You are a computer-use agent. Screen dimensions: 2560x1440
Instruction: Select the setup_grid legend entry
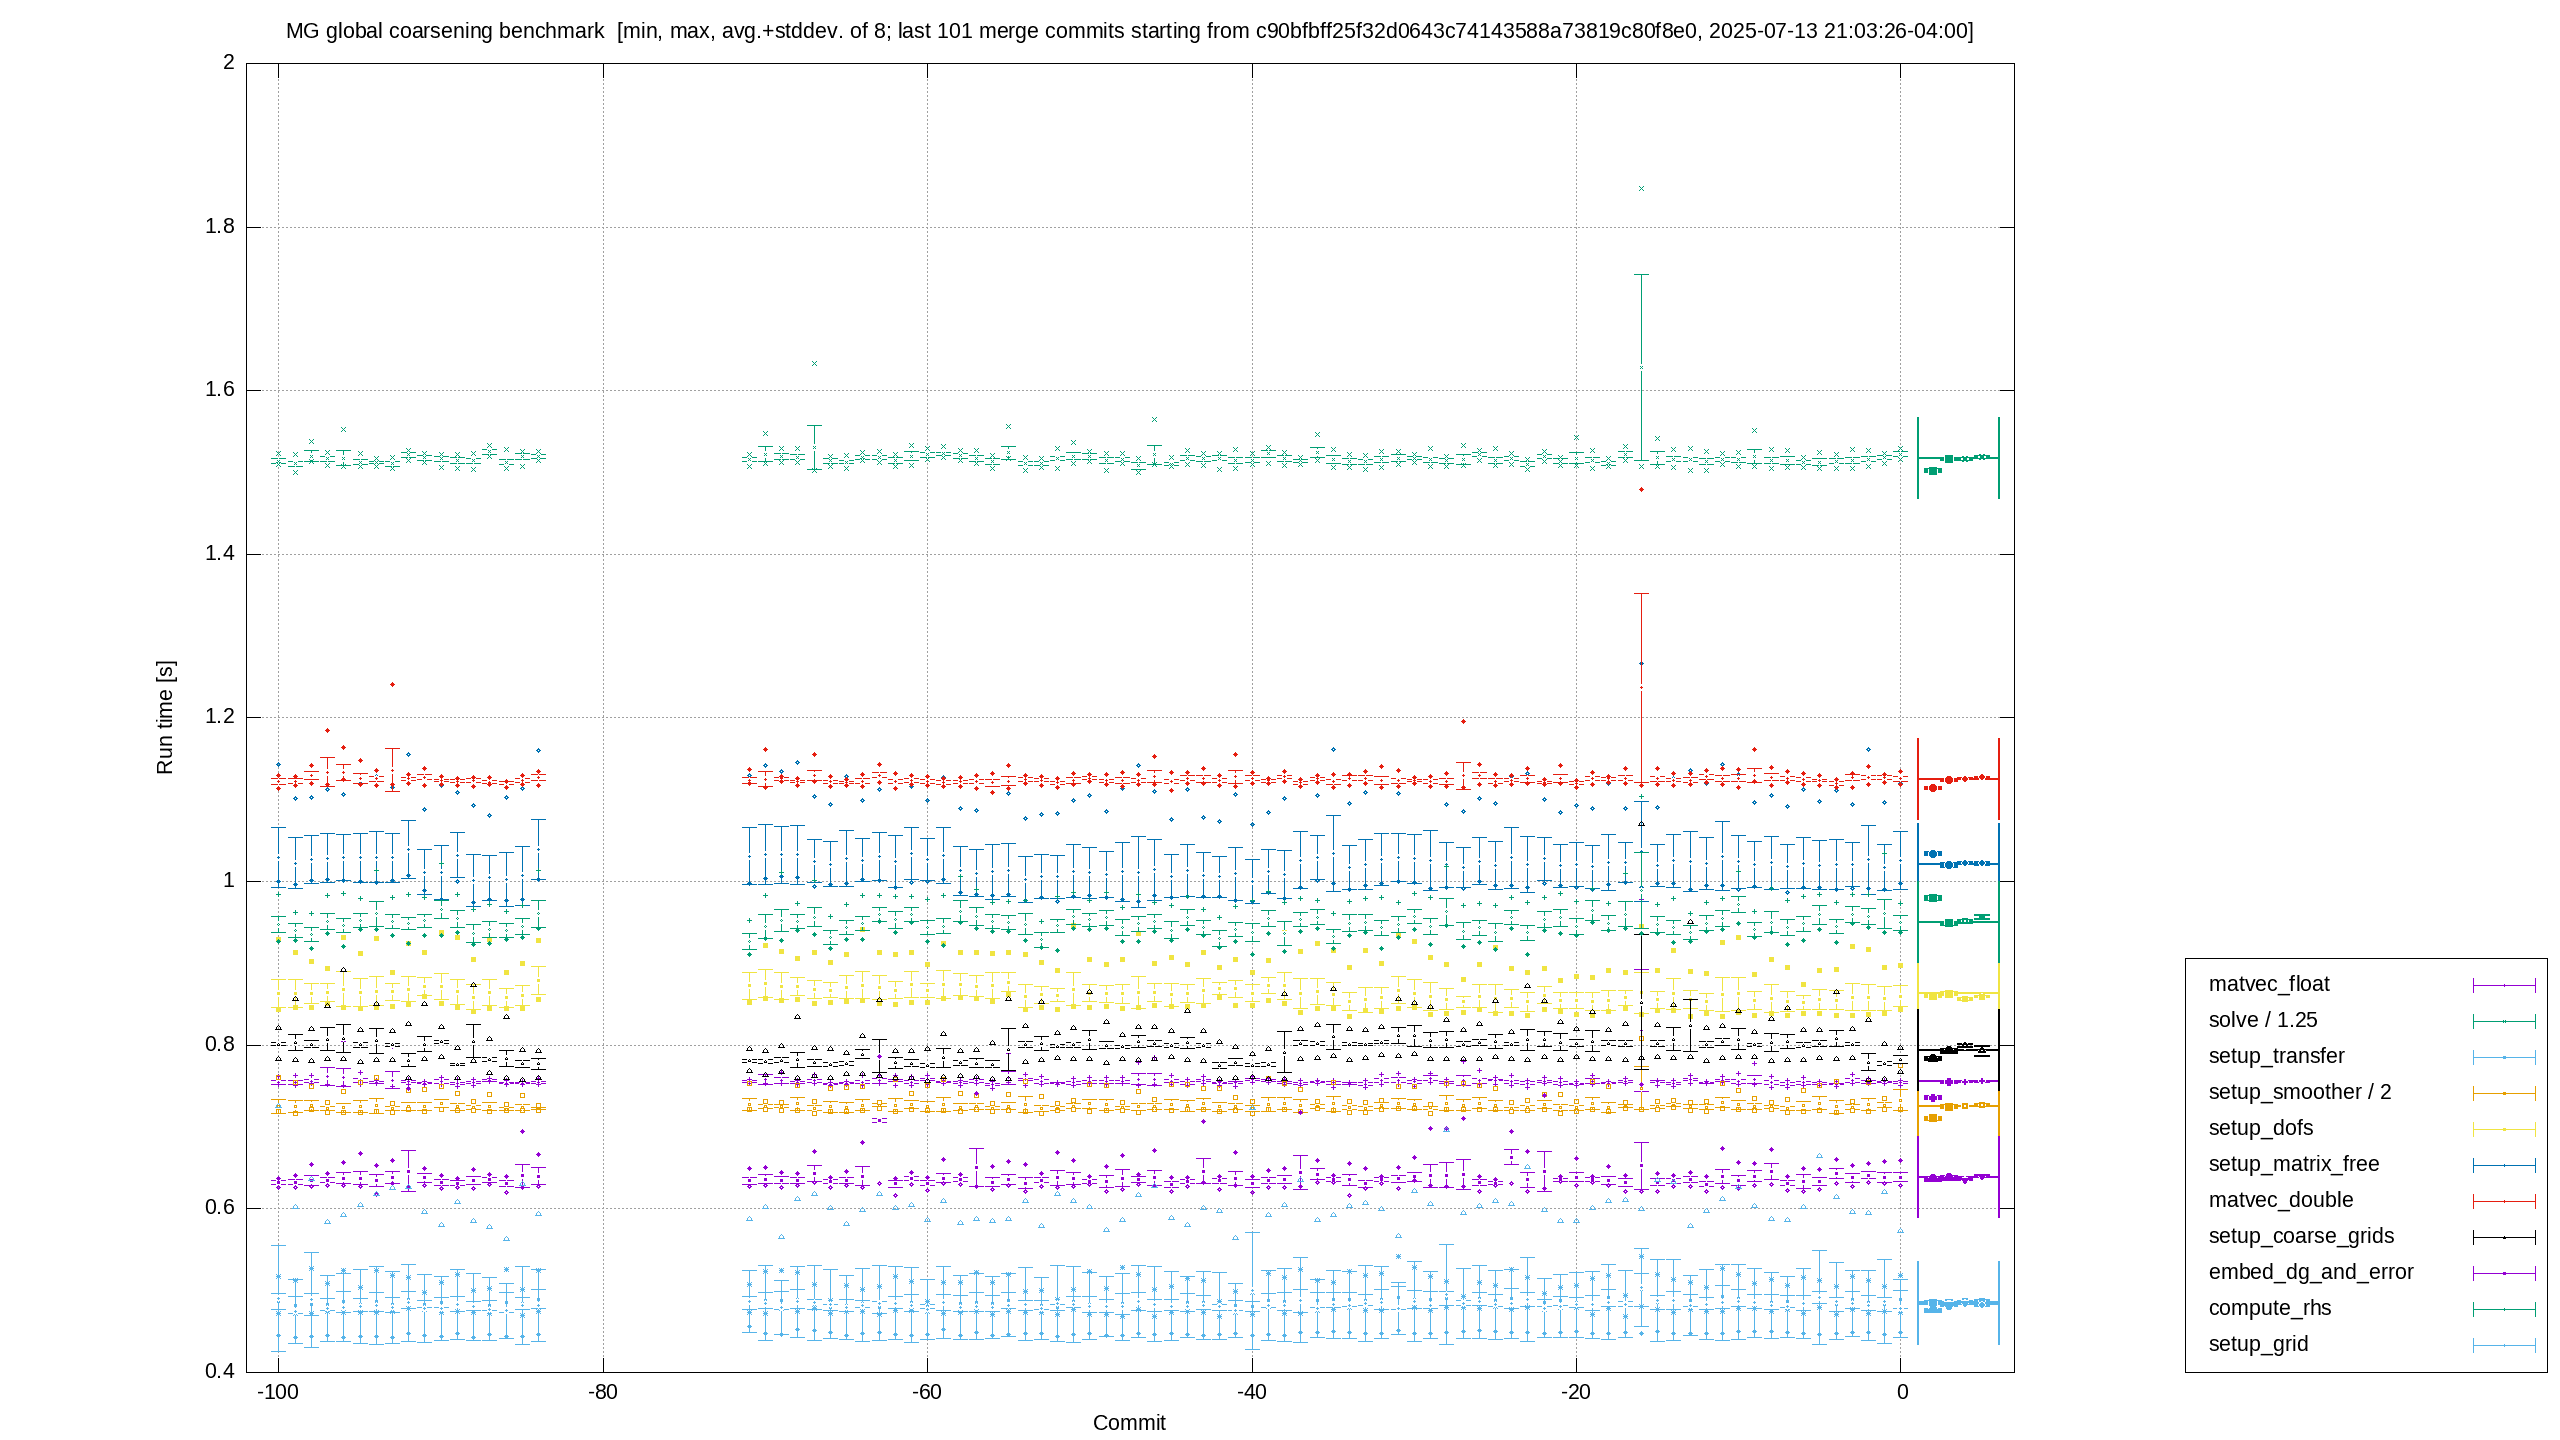point(2371,1344)
